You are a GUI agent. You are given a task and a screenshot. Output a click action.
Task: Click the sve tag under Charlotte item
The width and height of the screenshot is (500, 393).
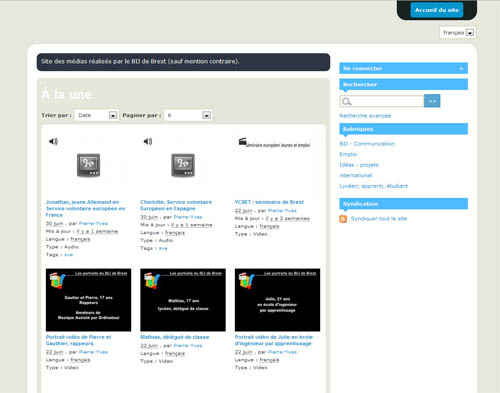coord(163,248)
